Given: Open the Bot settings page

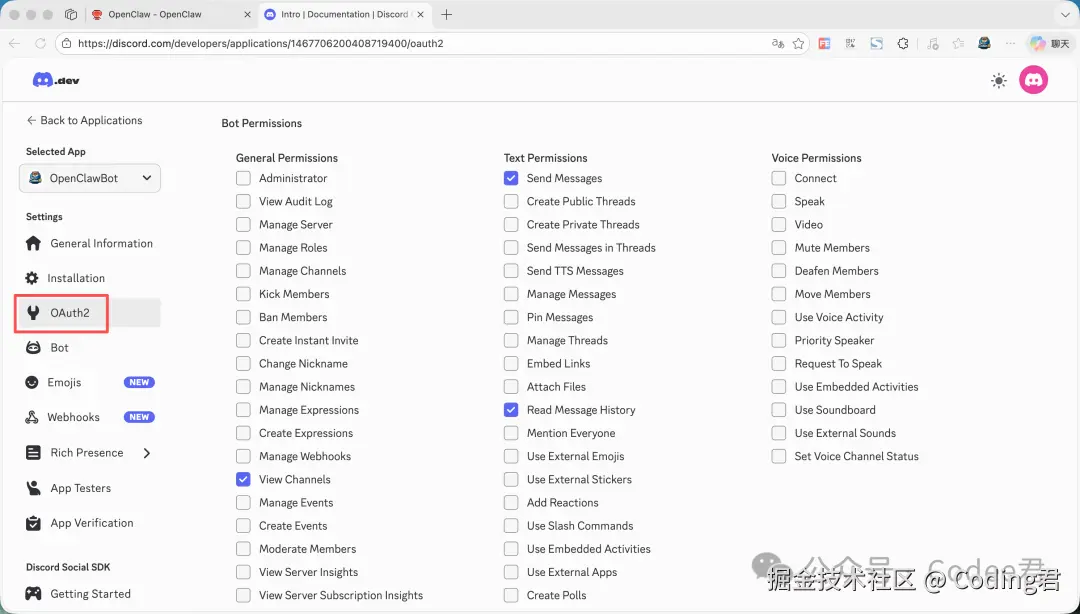Looking at the screenshot, I should [59, 347].
